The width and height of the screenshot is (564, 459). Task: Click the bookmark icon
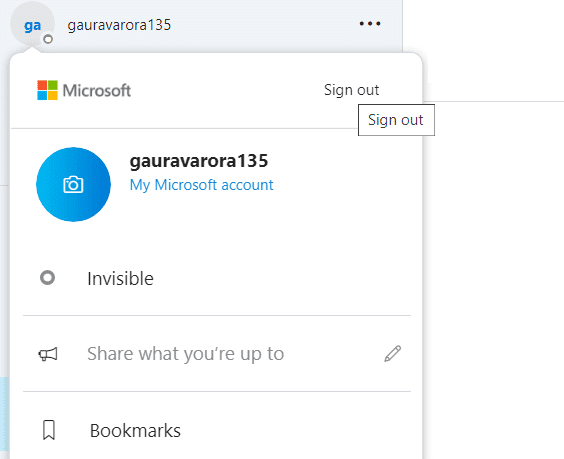(x=49, y=430)
